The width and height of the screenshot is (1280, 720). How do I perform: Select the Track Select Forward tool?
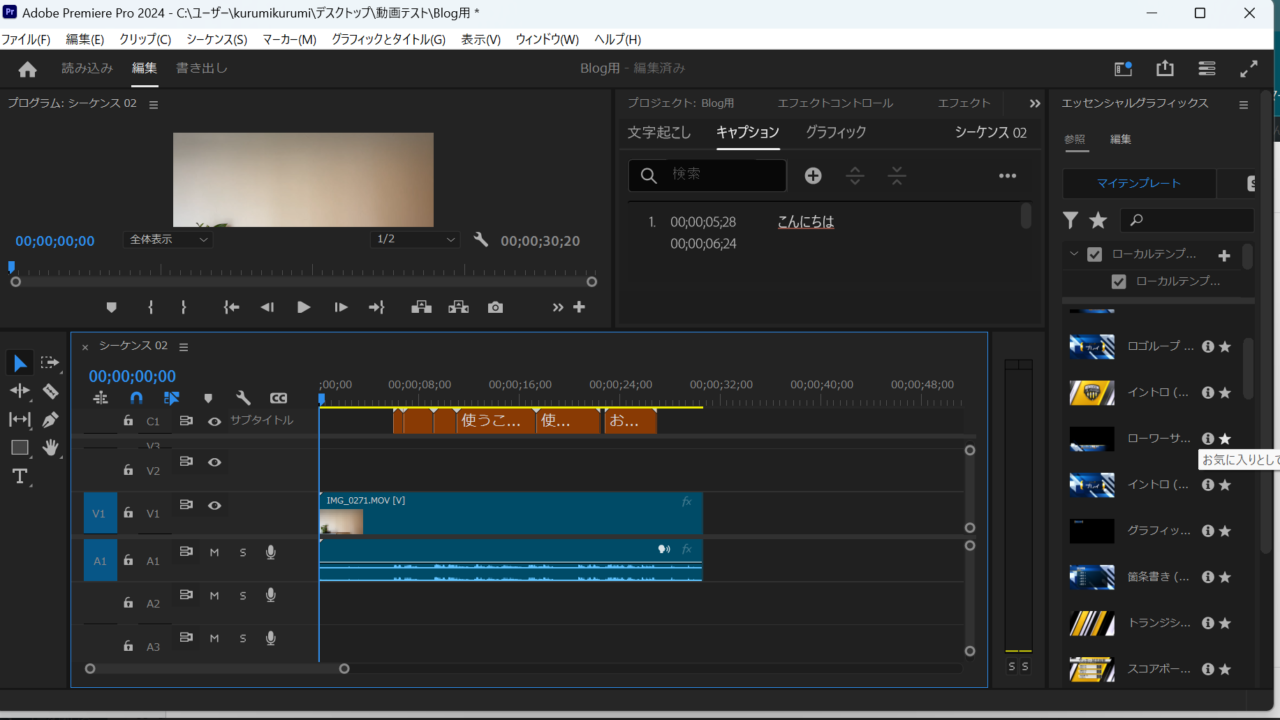pos(50,362)
